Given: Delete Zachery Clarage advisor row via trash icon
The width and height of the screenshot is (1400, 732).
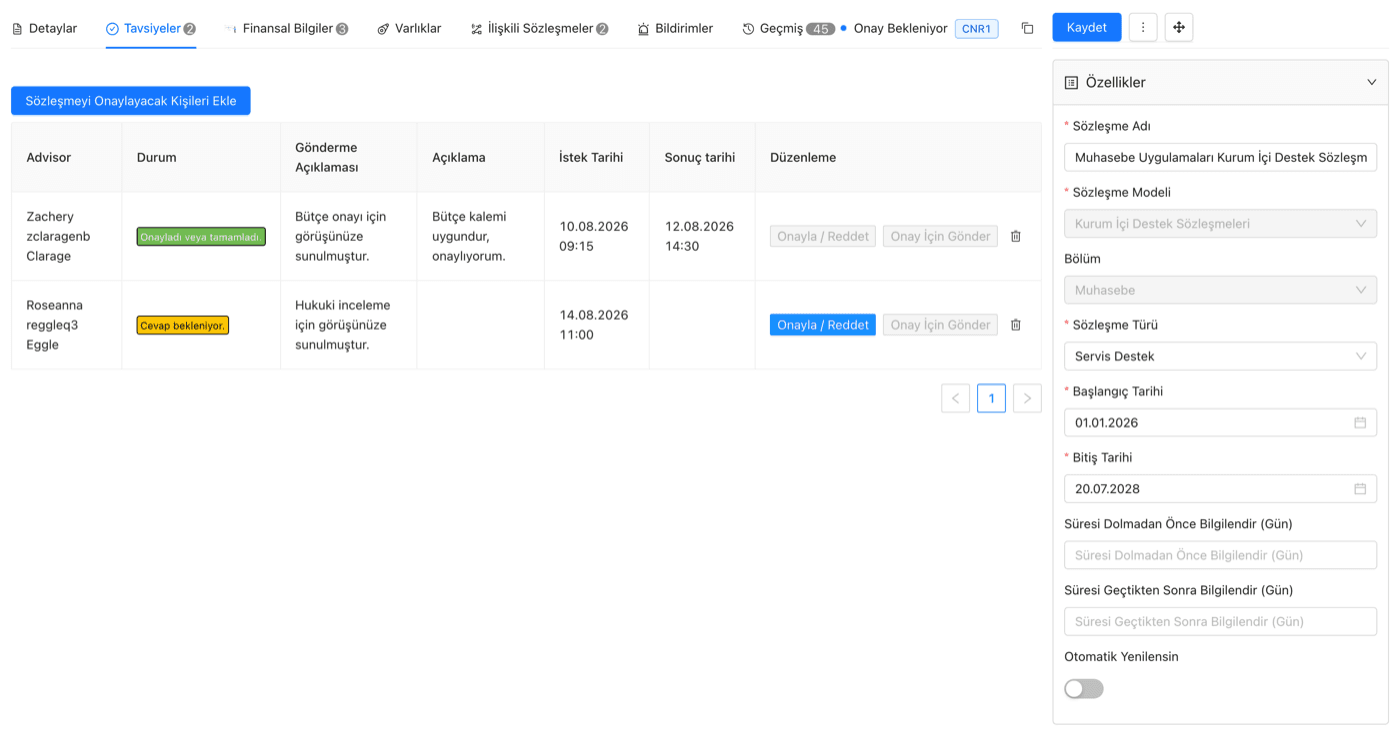Looking at the screenshot, I should click(1016, 236).
